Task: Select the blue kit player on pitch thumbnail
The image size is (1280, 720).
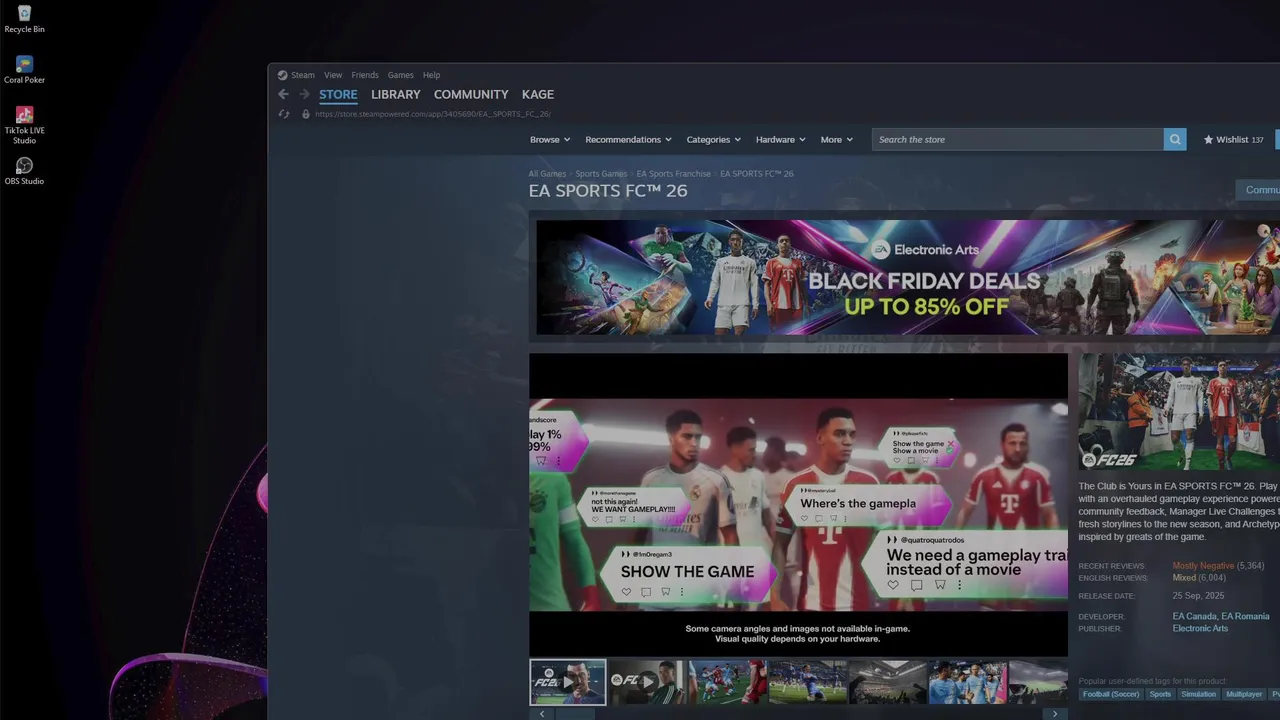Action: coord(807,682)
